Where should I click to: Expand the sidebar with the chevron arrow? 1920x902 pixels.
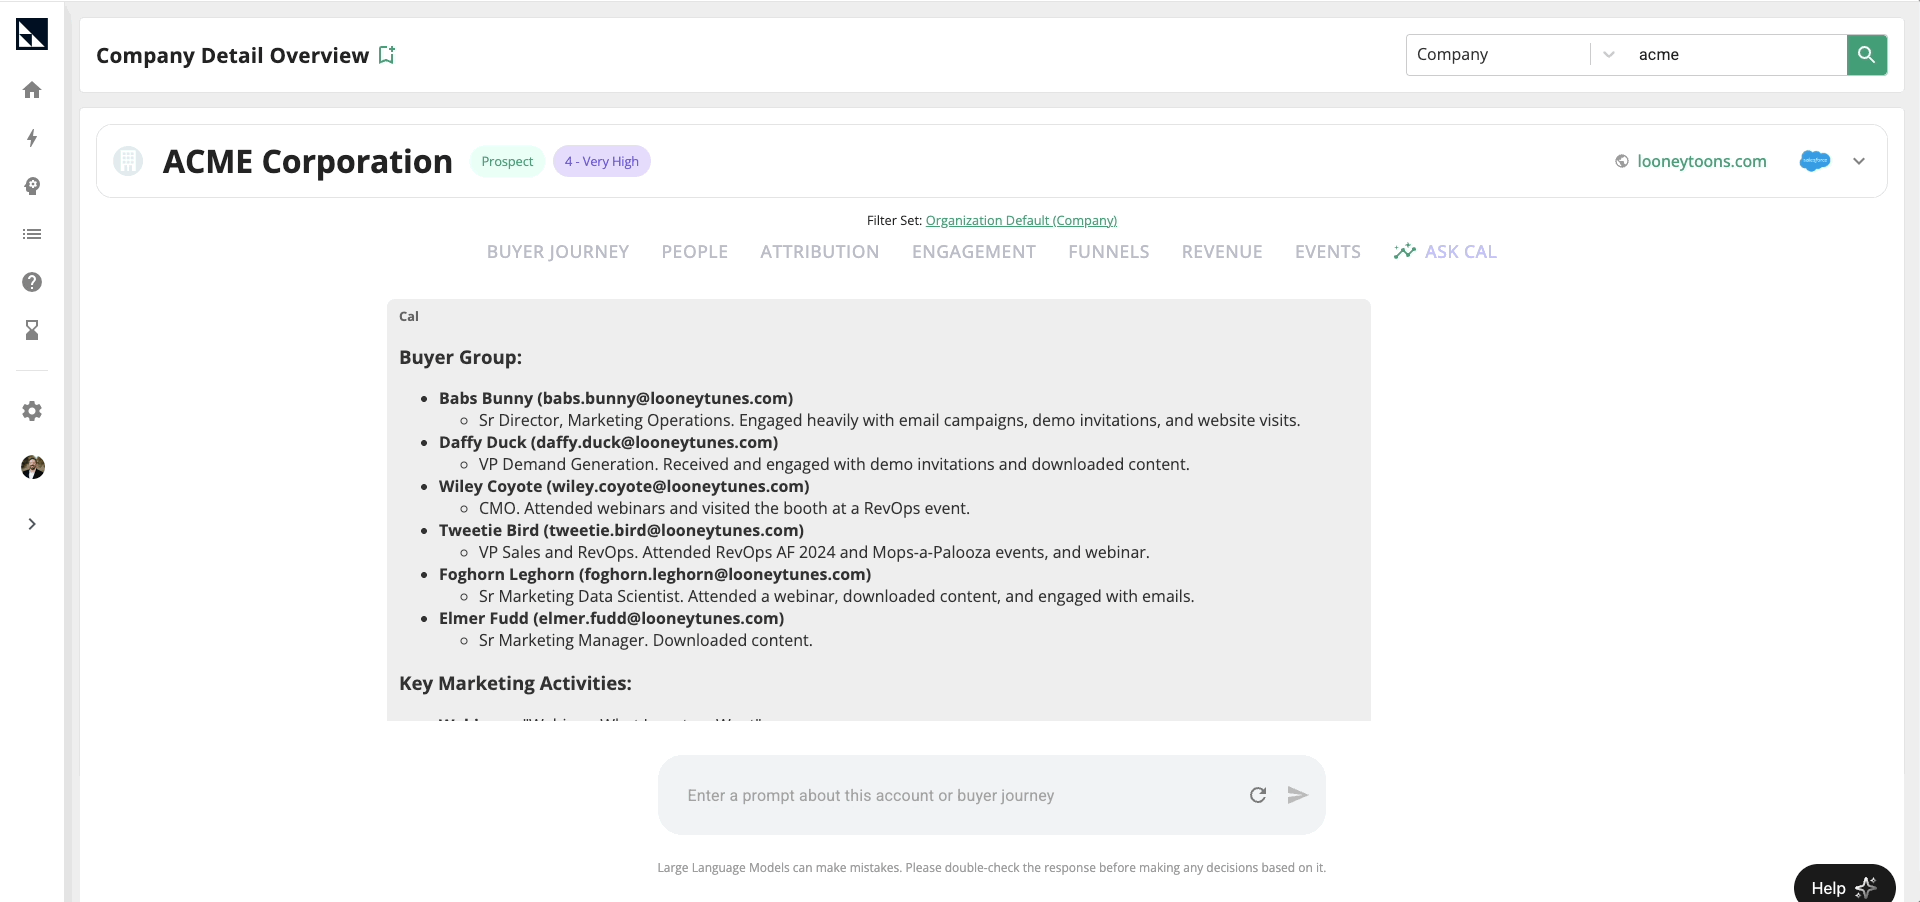click(32, 524)
